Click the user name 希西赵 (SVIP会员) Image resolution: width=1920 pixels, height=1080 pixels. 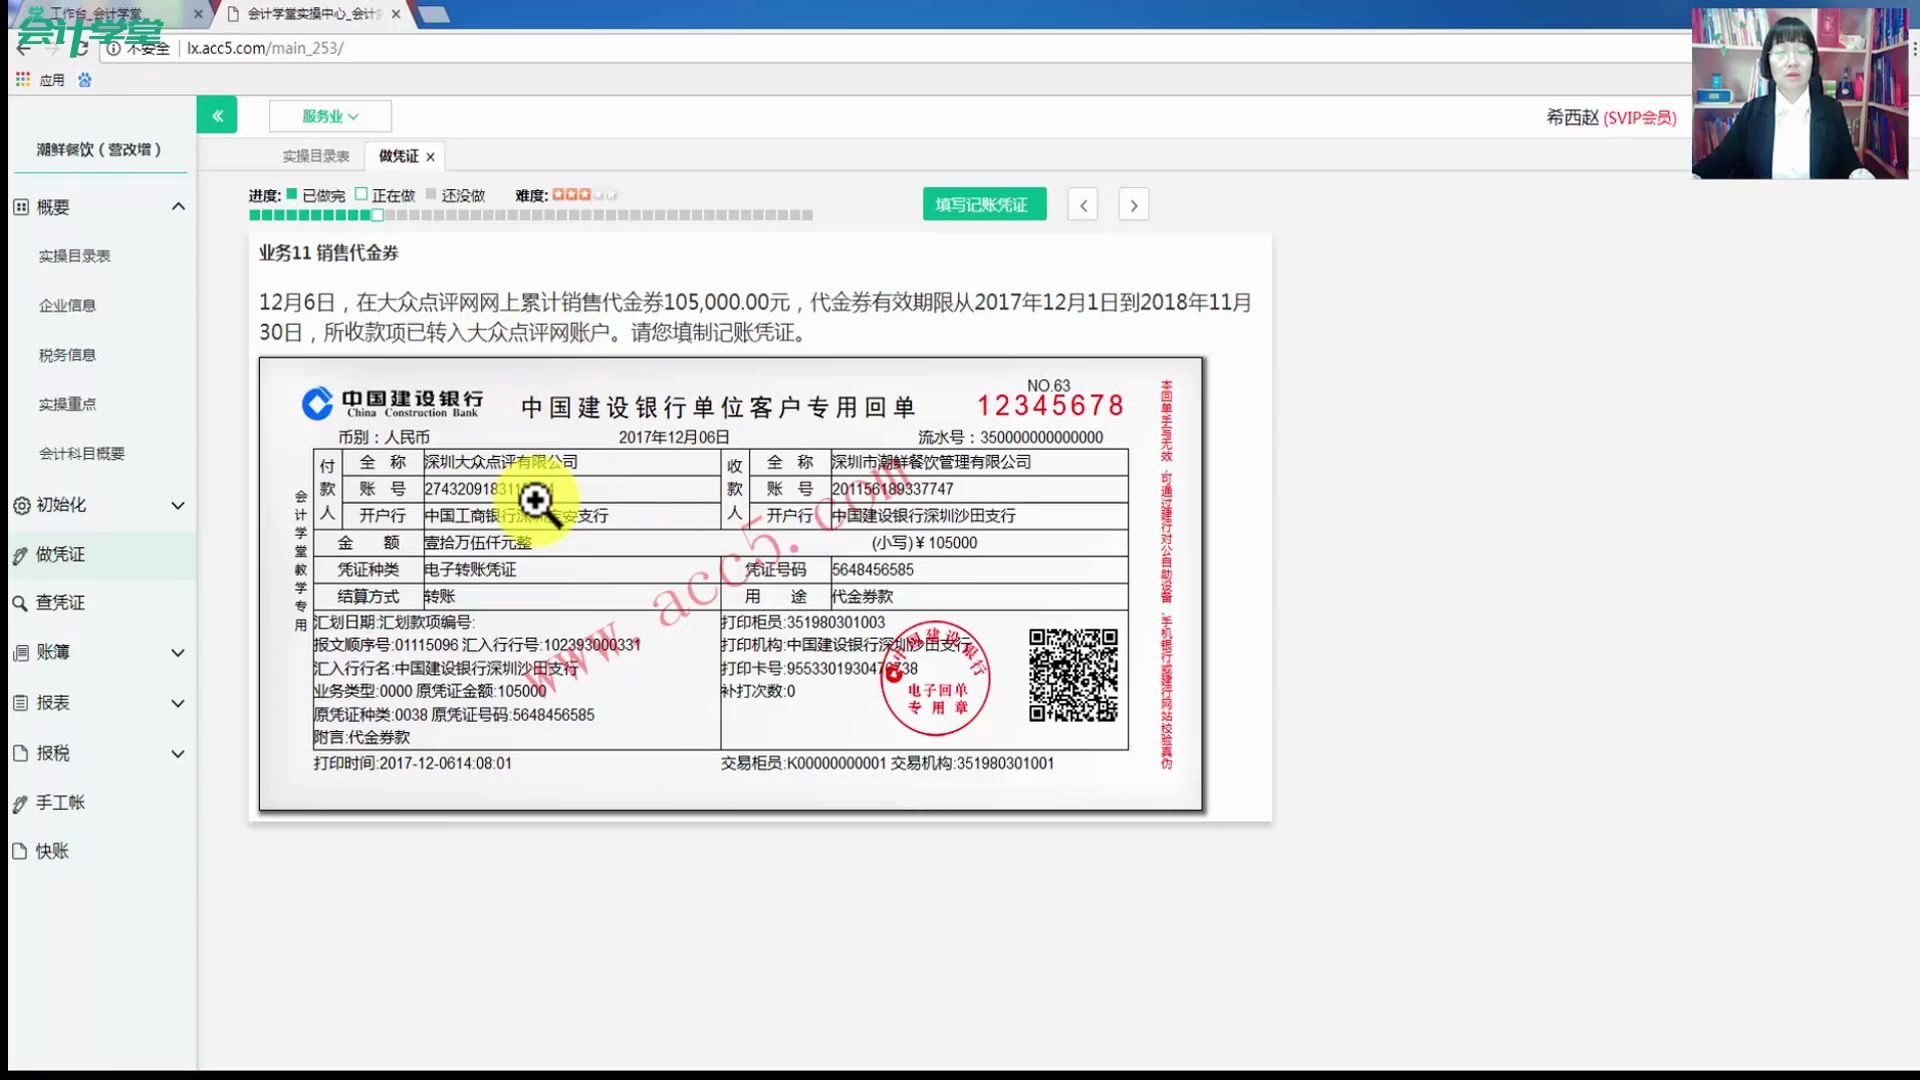pos(1611,117)
